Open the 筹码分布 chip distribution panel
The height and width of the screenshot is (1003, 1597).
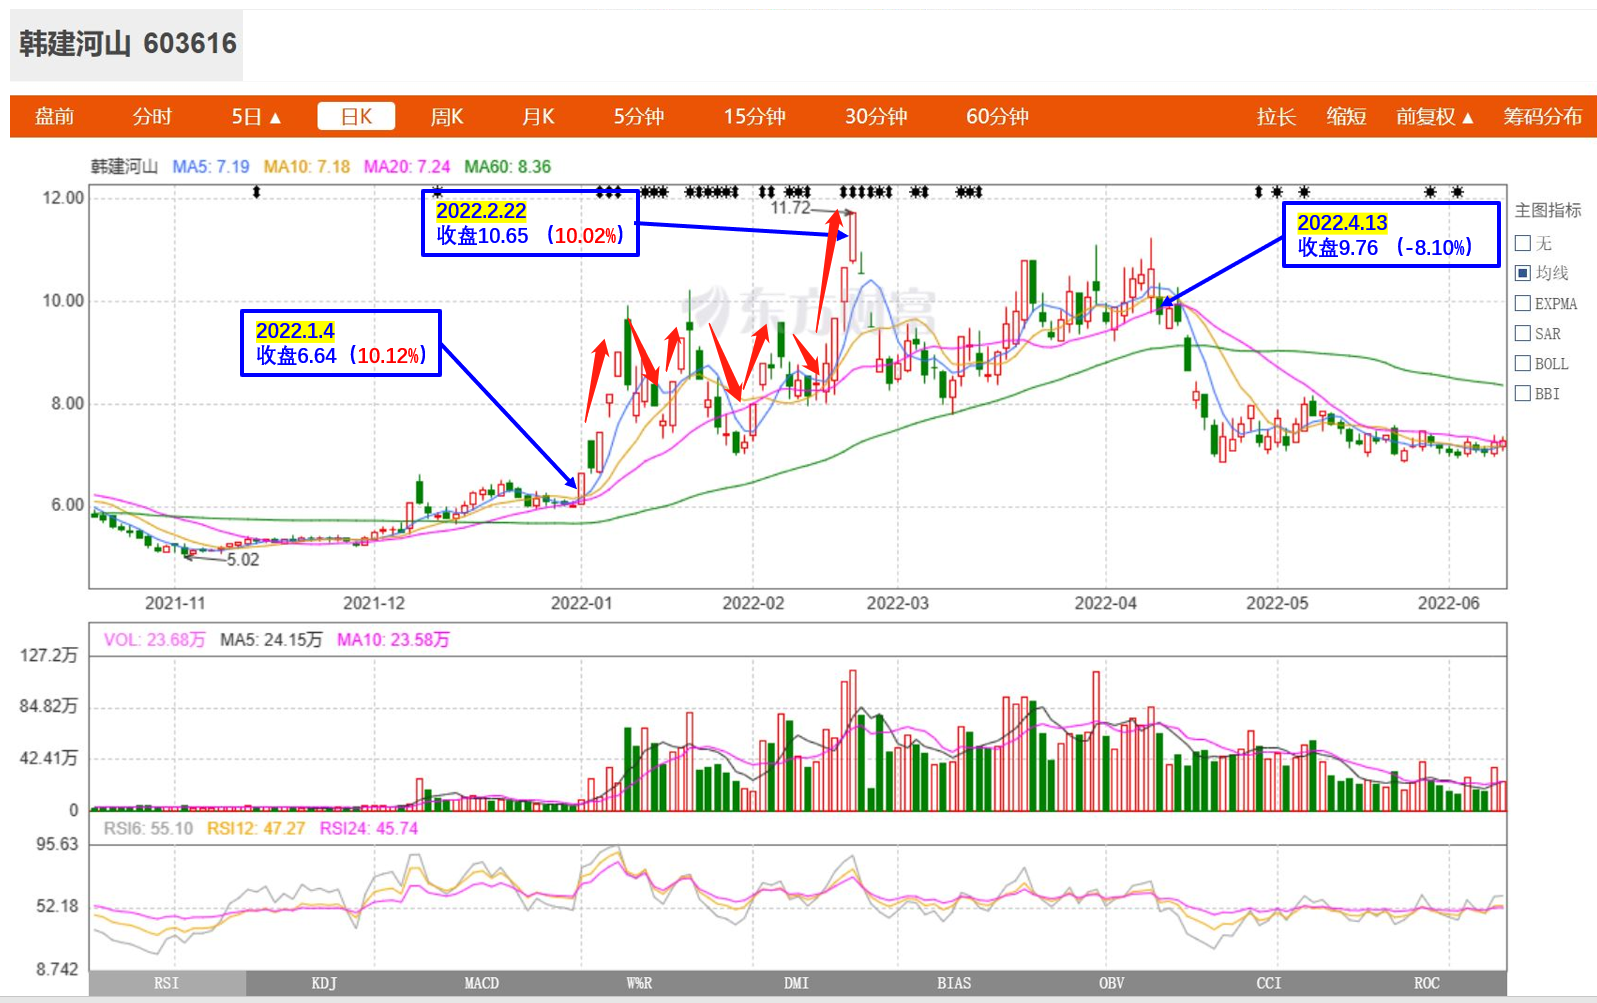point(1542,117)
